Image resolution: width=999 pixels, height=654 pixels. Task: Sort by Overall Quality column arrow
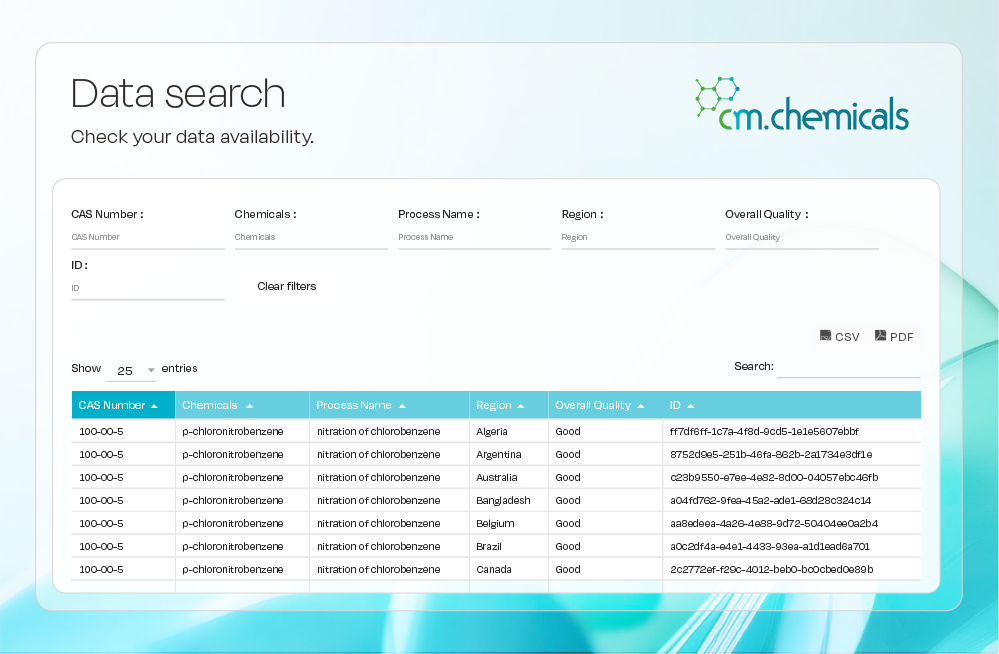point(641,406)
